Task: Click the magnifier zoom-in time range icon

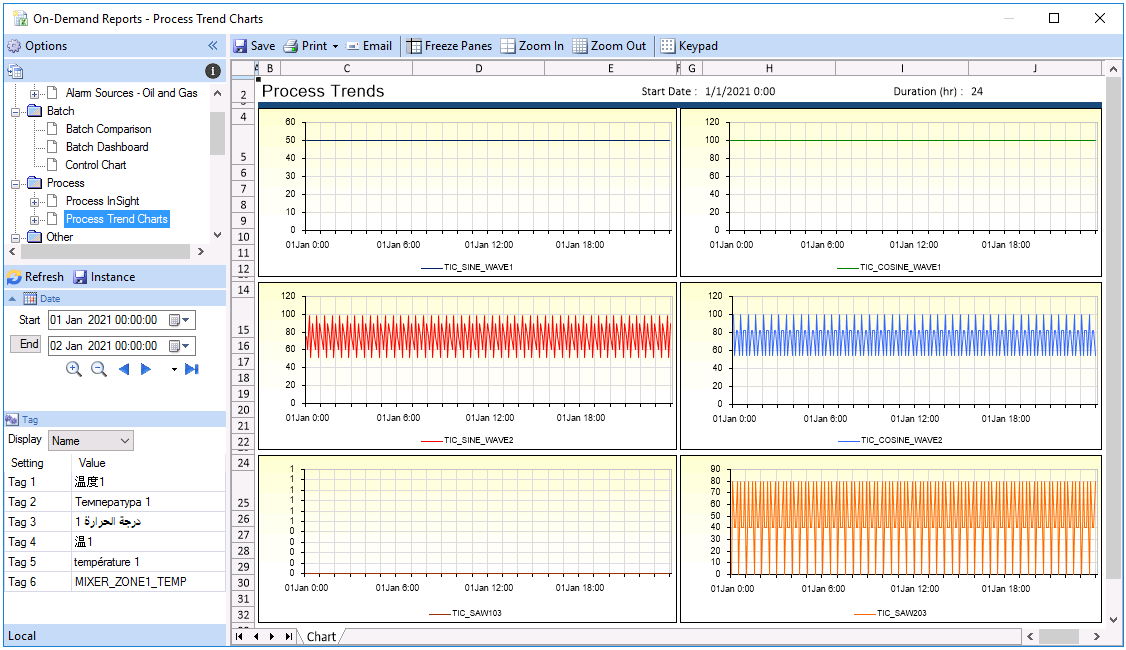Action: [74, 369]
